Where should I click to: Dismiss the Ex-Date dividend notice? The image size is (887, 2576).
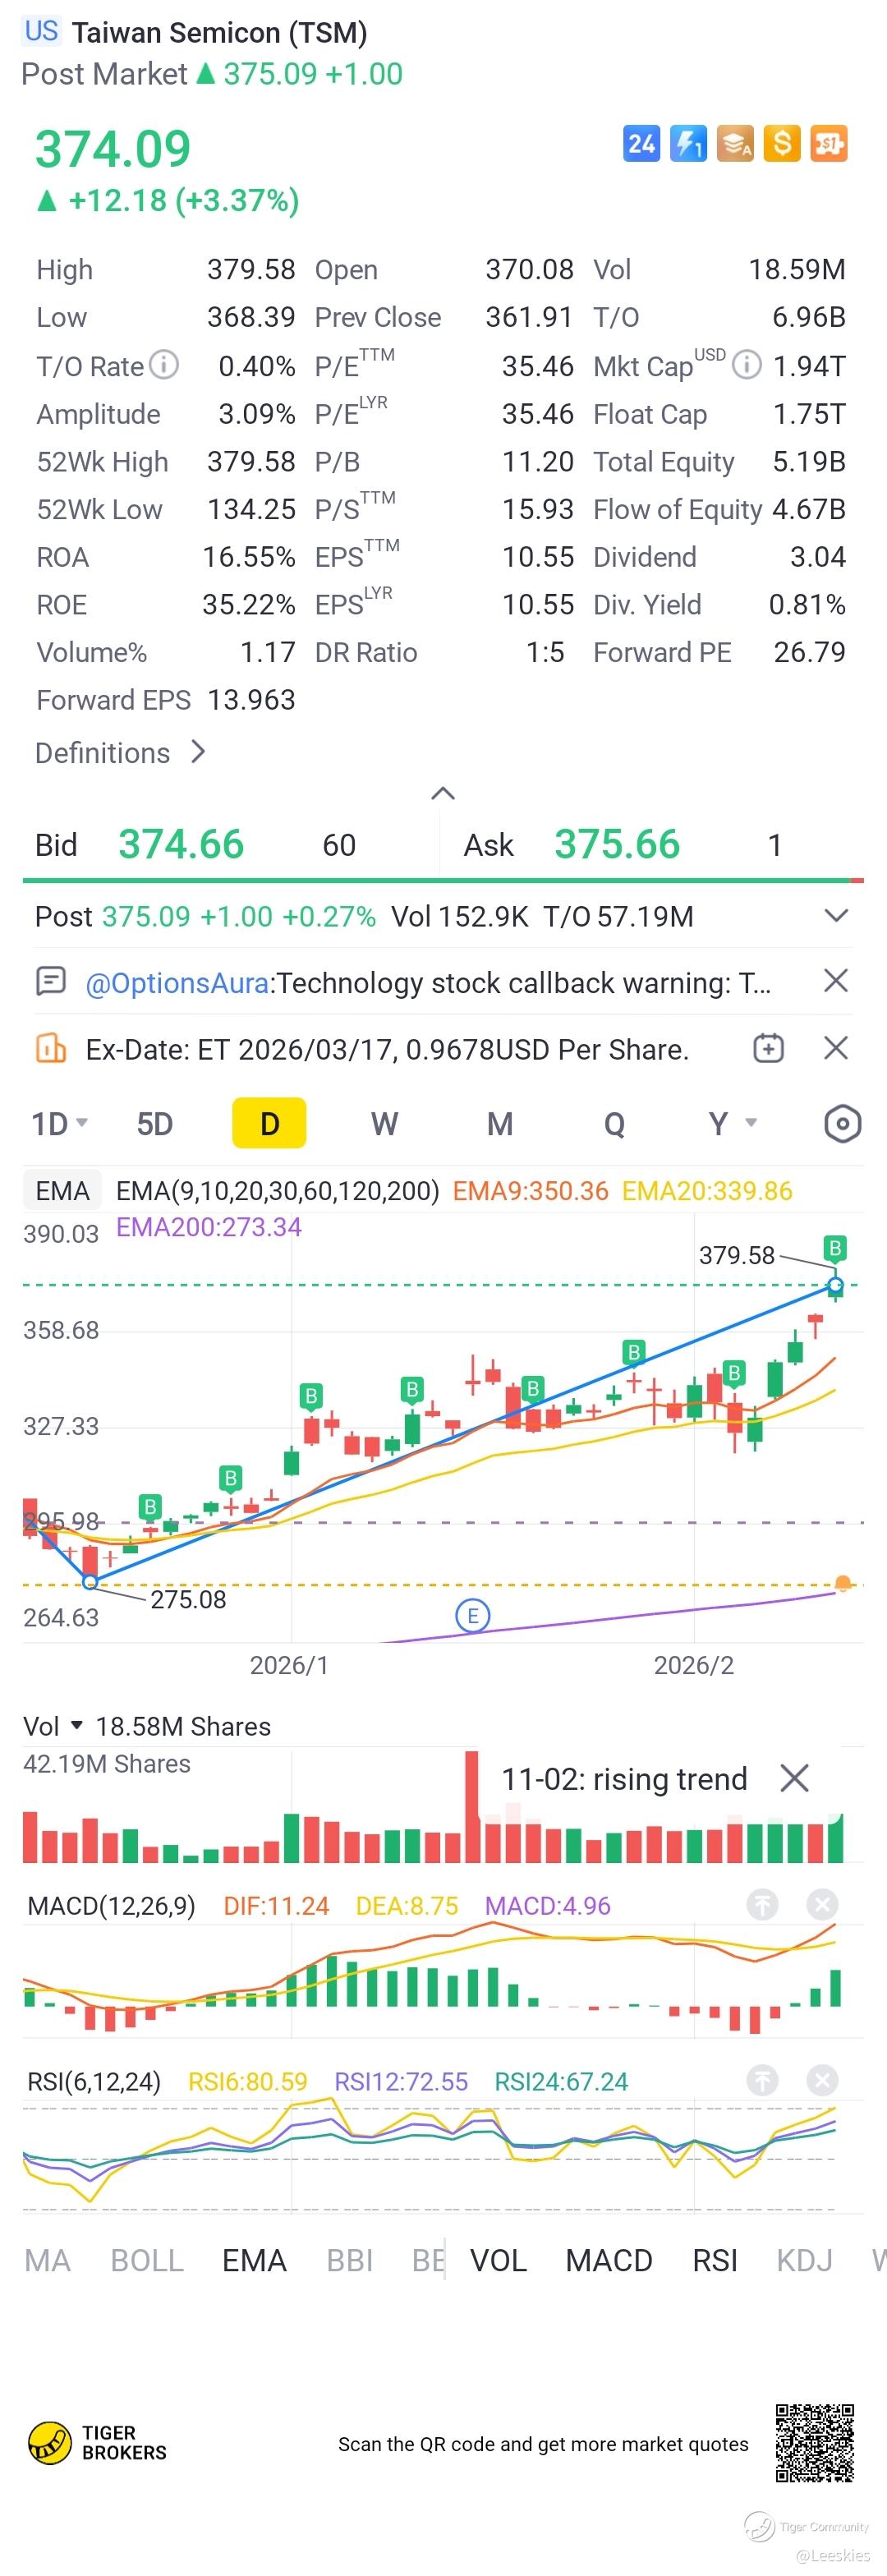pos(835,1048)
